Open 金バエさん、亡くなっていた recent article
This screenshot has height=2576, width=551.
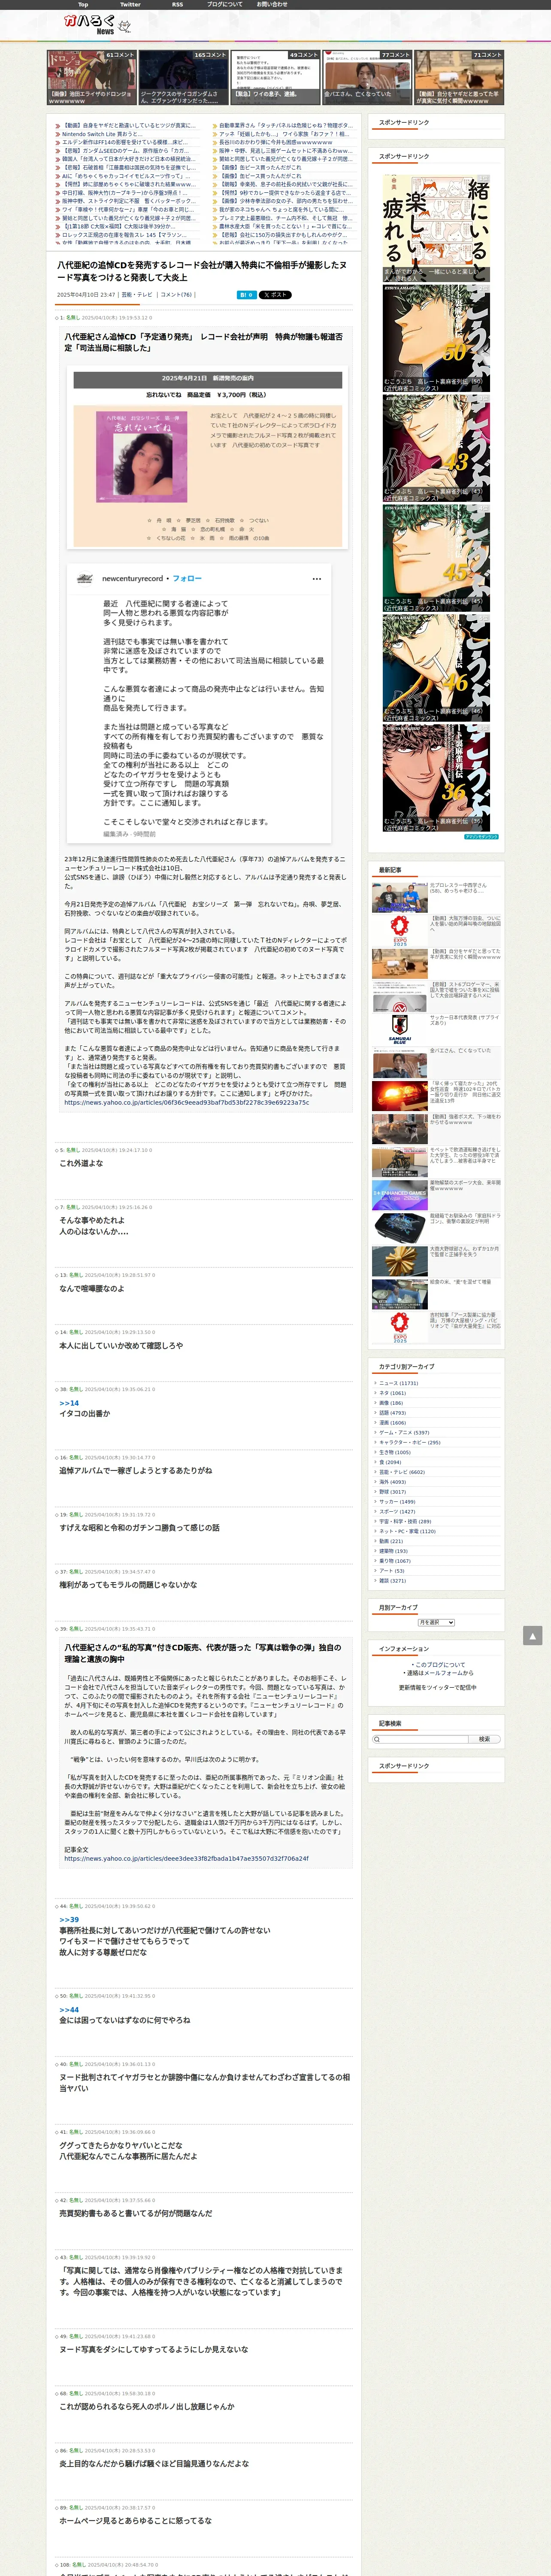click(460, 1050)
